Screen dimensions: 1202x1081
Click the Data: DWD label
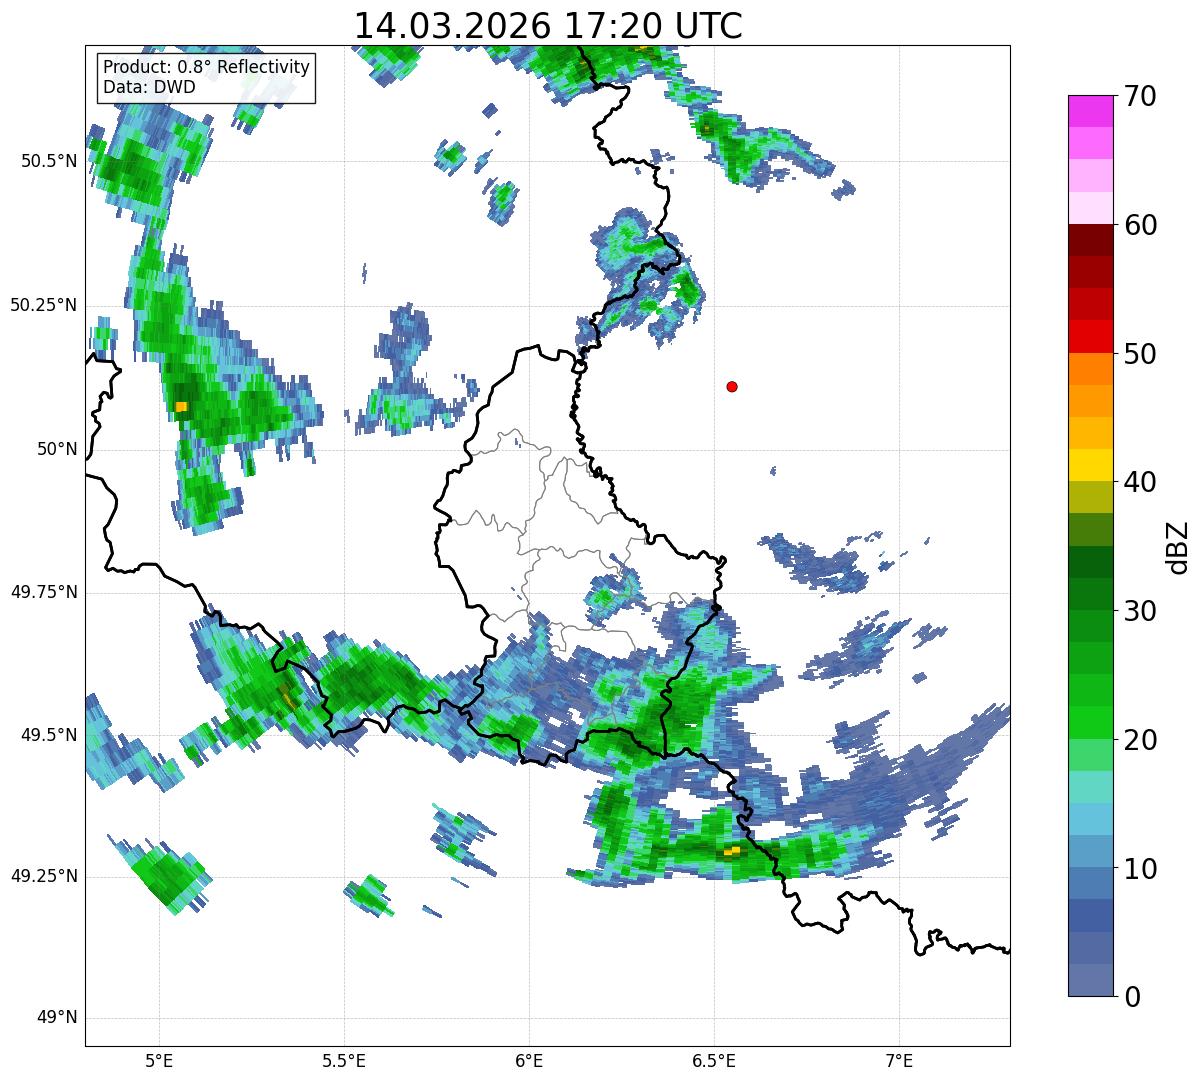149,87
